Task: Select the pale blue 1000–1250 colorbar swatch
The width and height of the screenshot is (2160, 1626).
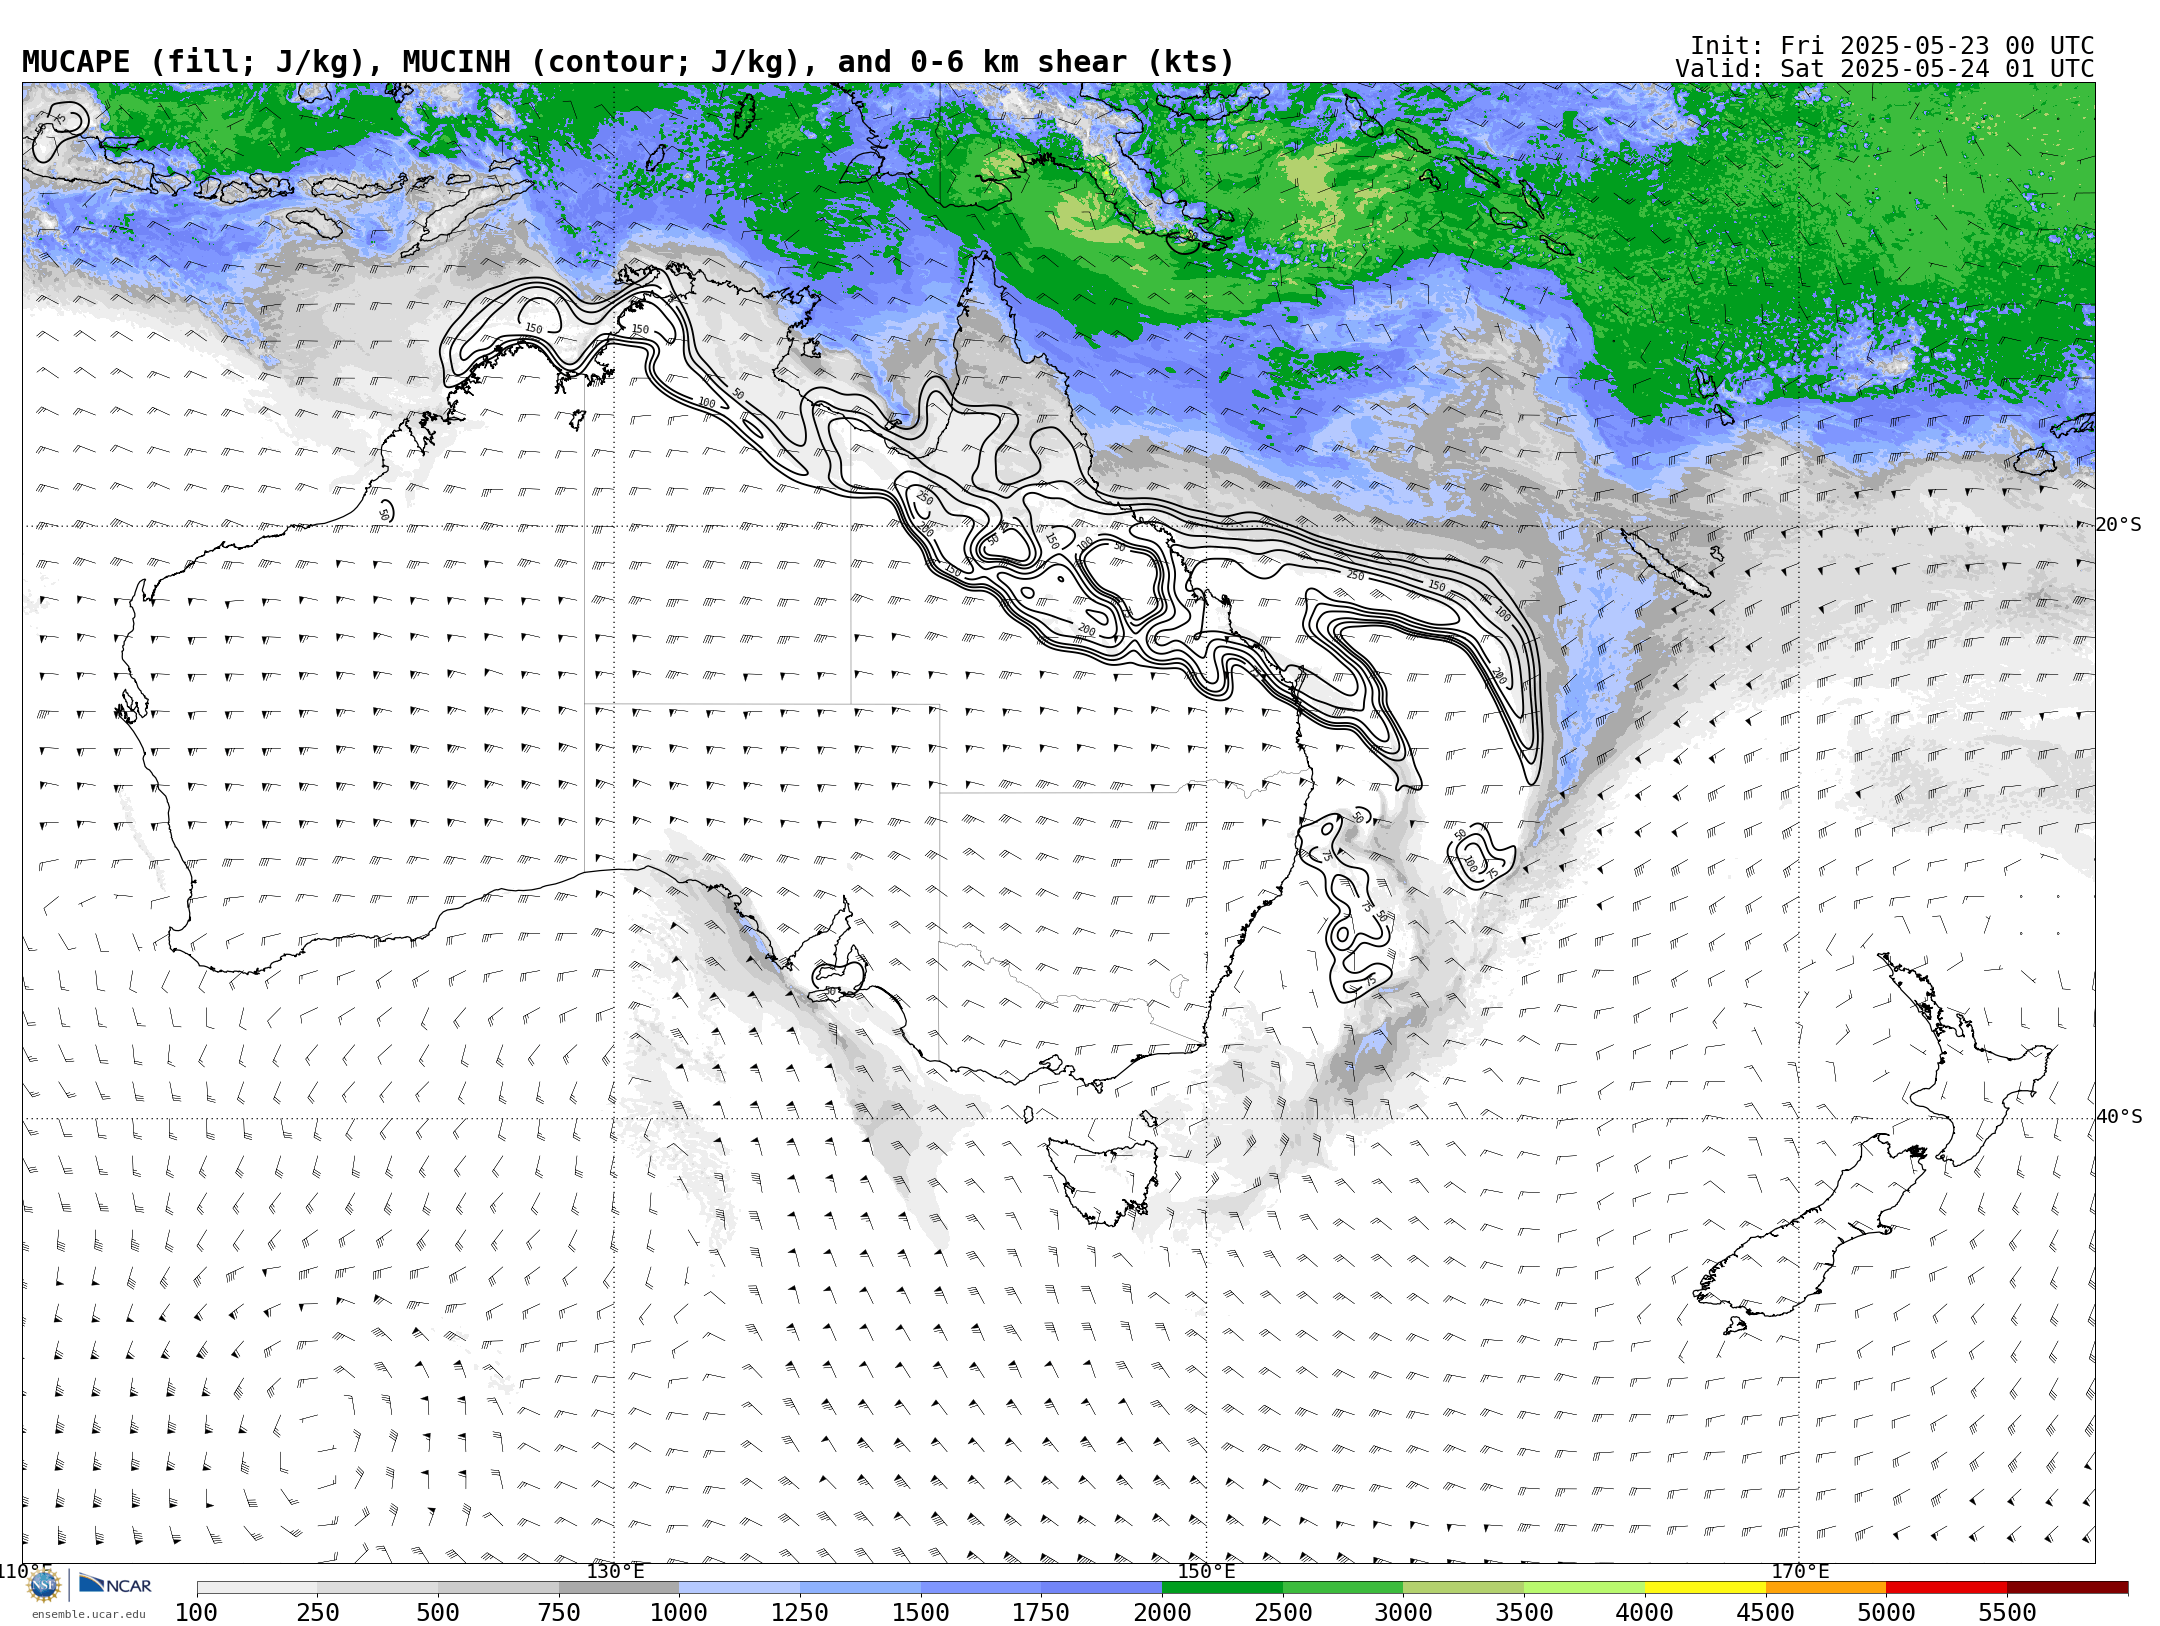Action: (x=740, y=1588)
